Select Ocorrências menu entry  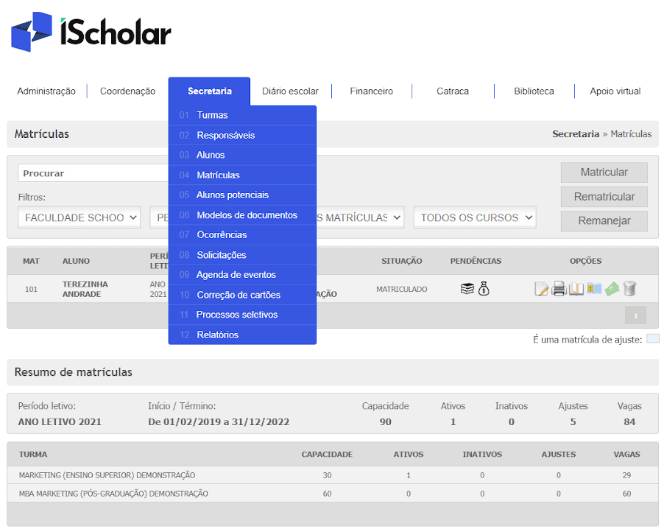tap(243, 235)
